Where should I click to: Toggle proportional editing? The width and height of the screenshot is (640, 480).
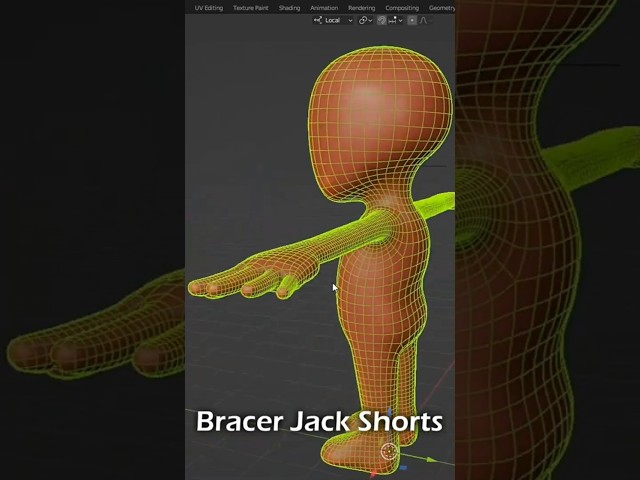(412, 20)
